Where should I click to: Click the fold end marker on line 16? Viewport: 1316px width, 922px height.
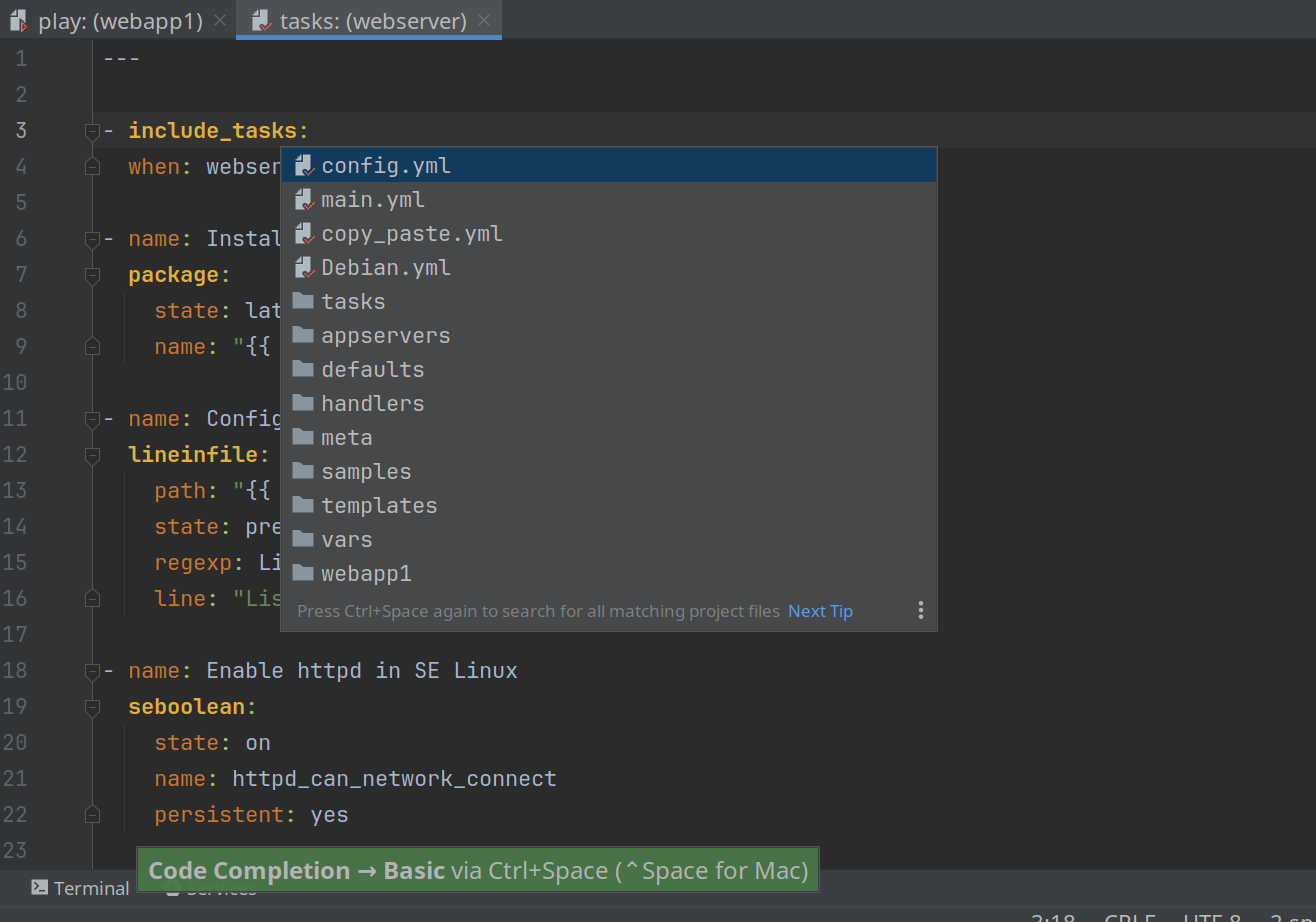pyautogui.click(x=92, y=599)
